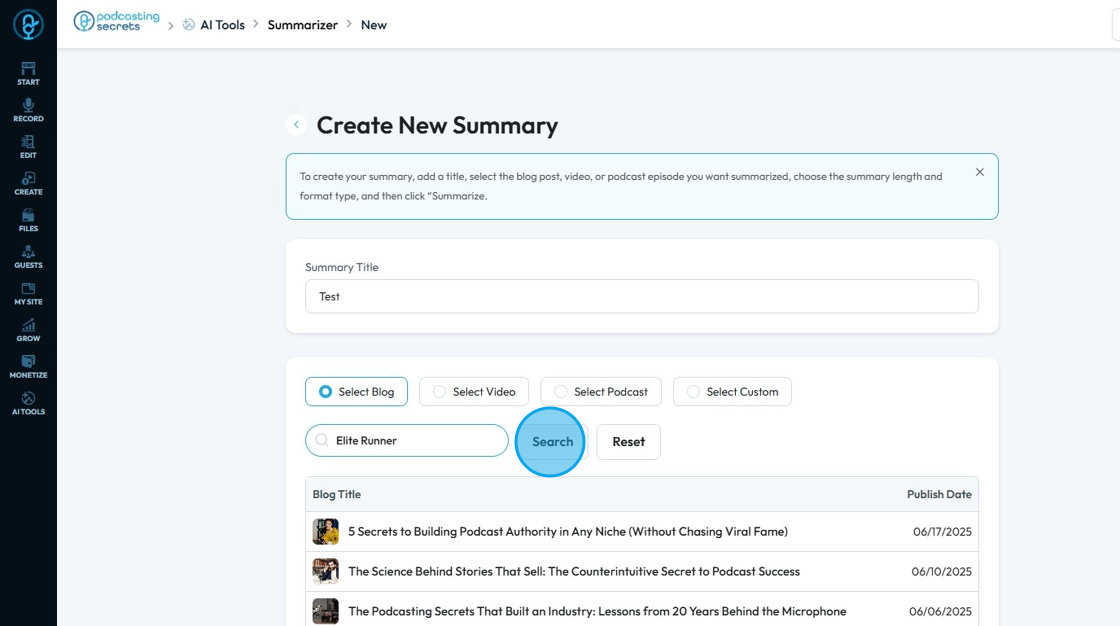The height and width of the screenshot is (626, 1120).
Task: Go to Summarizer breadcrumb
Action: [302, 25]
